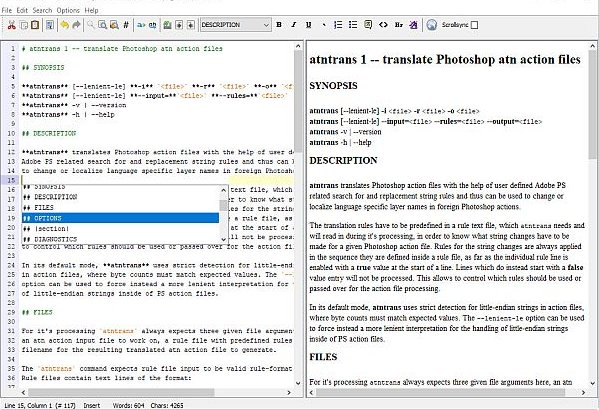Image resolution: width=599 pixels, height=410 pixels.
Task: Select '## OPTIONS' in autocomplete list
Action: click(120, 218)
